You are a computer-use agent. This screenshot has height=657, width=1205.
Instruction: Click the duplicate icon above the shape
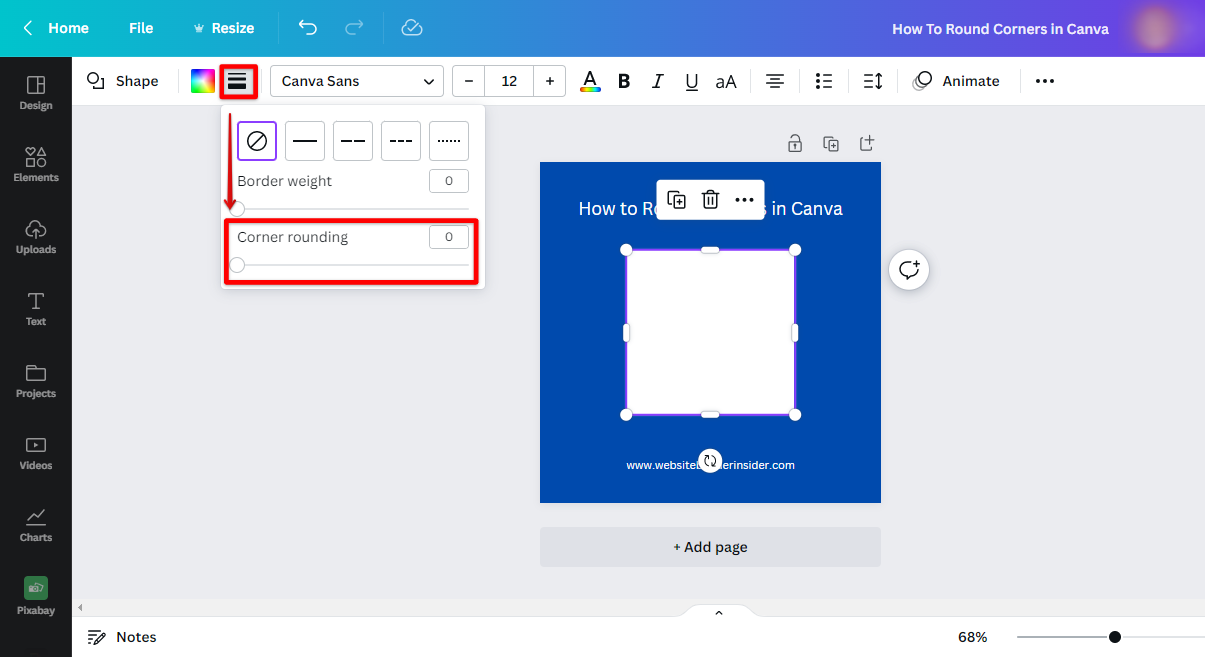click(676, 200)
